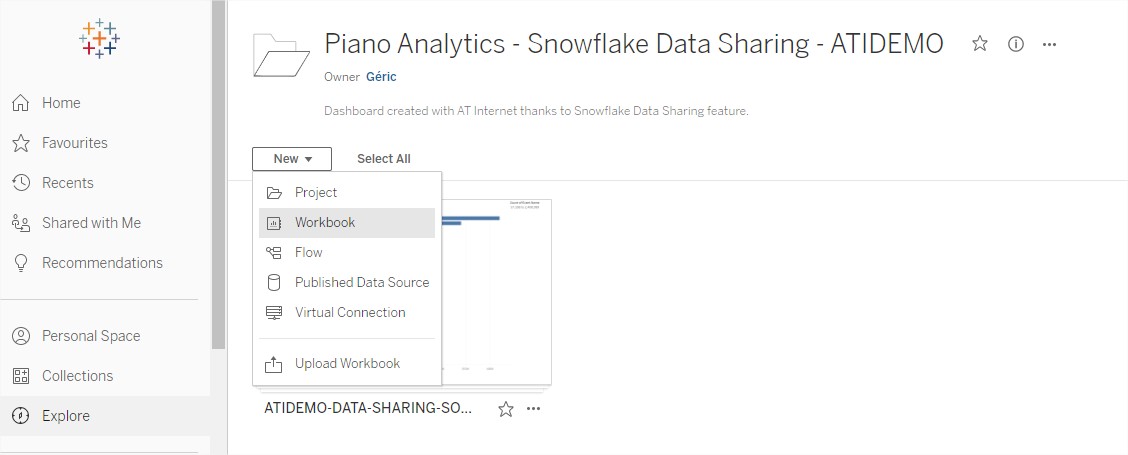Click the Tableau logo icon

pyautogui.click(x=99, y=39)
